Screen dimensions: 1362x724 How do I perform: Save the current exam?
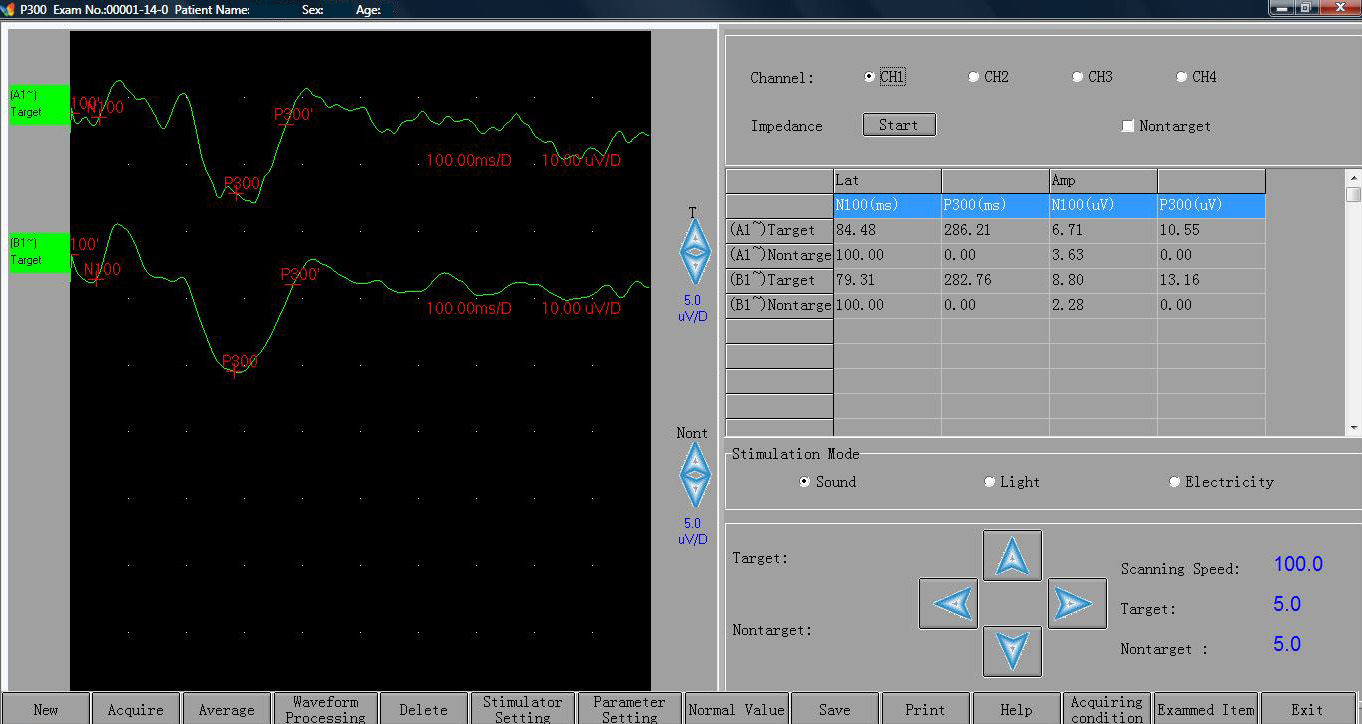click(x=835, y=709)
